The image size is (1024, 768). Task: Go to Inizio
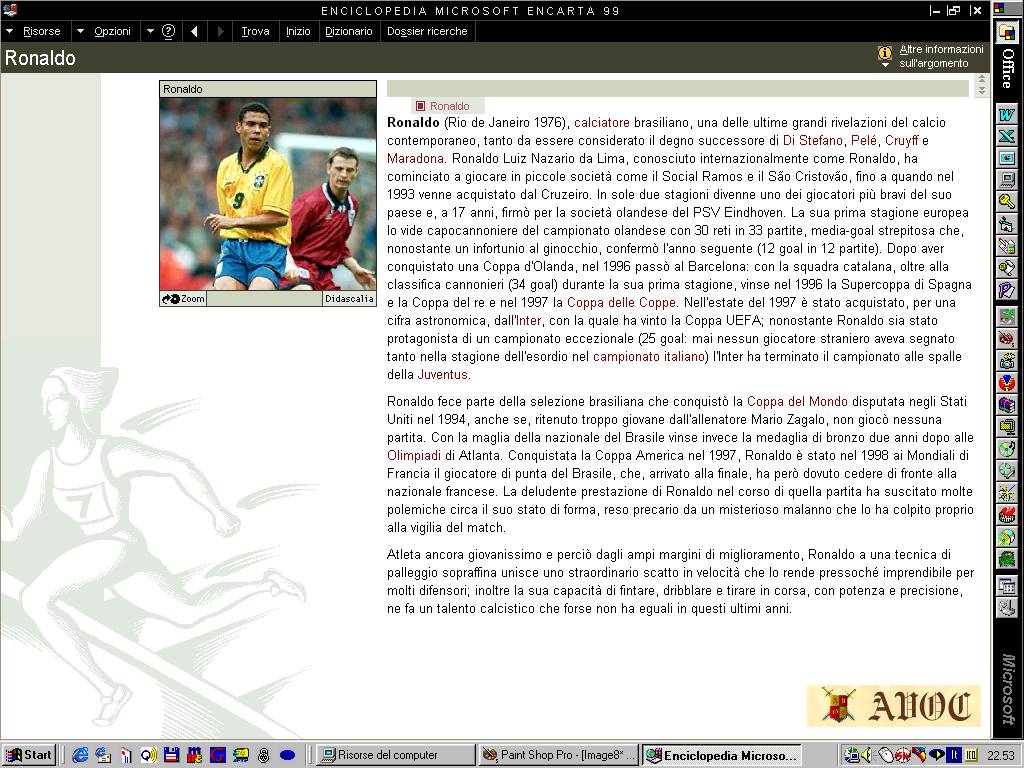[x=298, y=31]
